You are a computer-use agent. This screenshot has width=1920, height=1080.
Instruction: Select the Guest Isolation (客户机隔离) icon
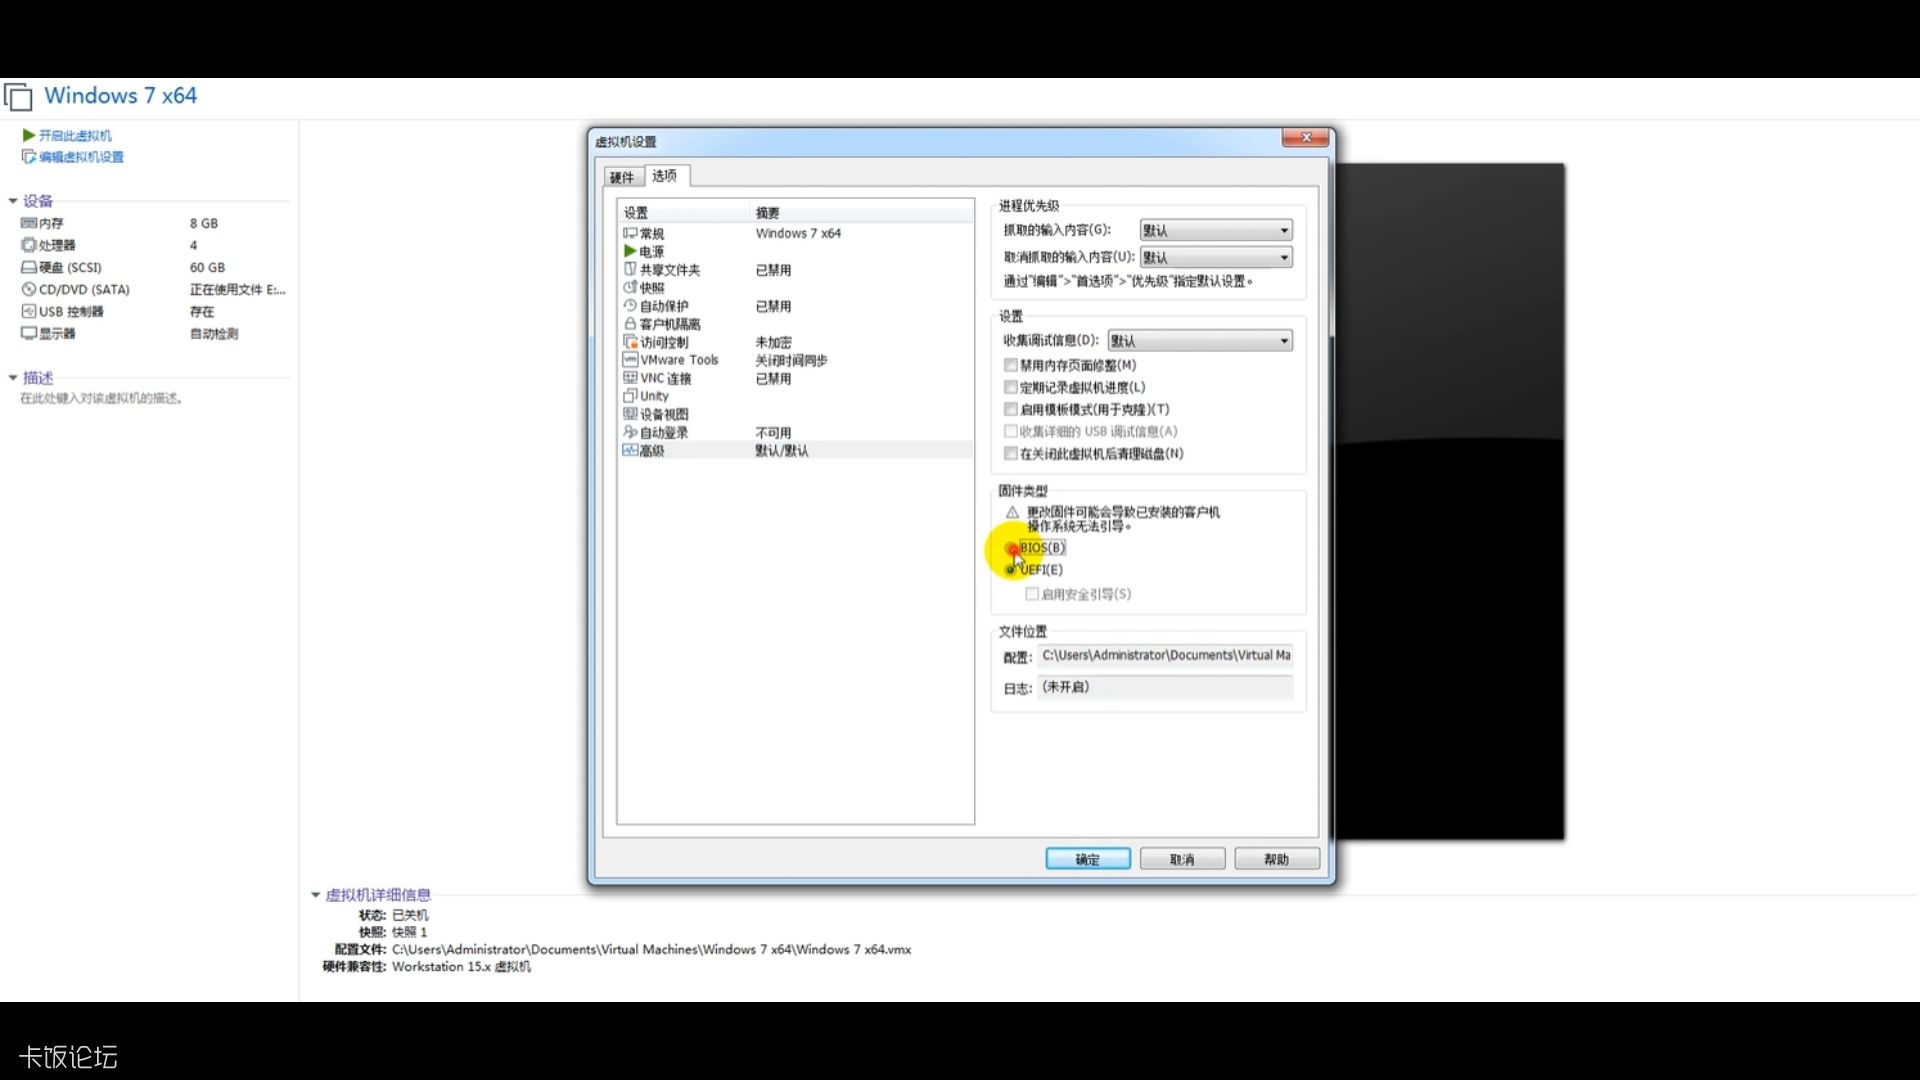click(x=630, y=323)
